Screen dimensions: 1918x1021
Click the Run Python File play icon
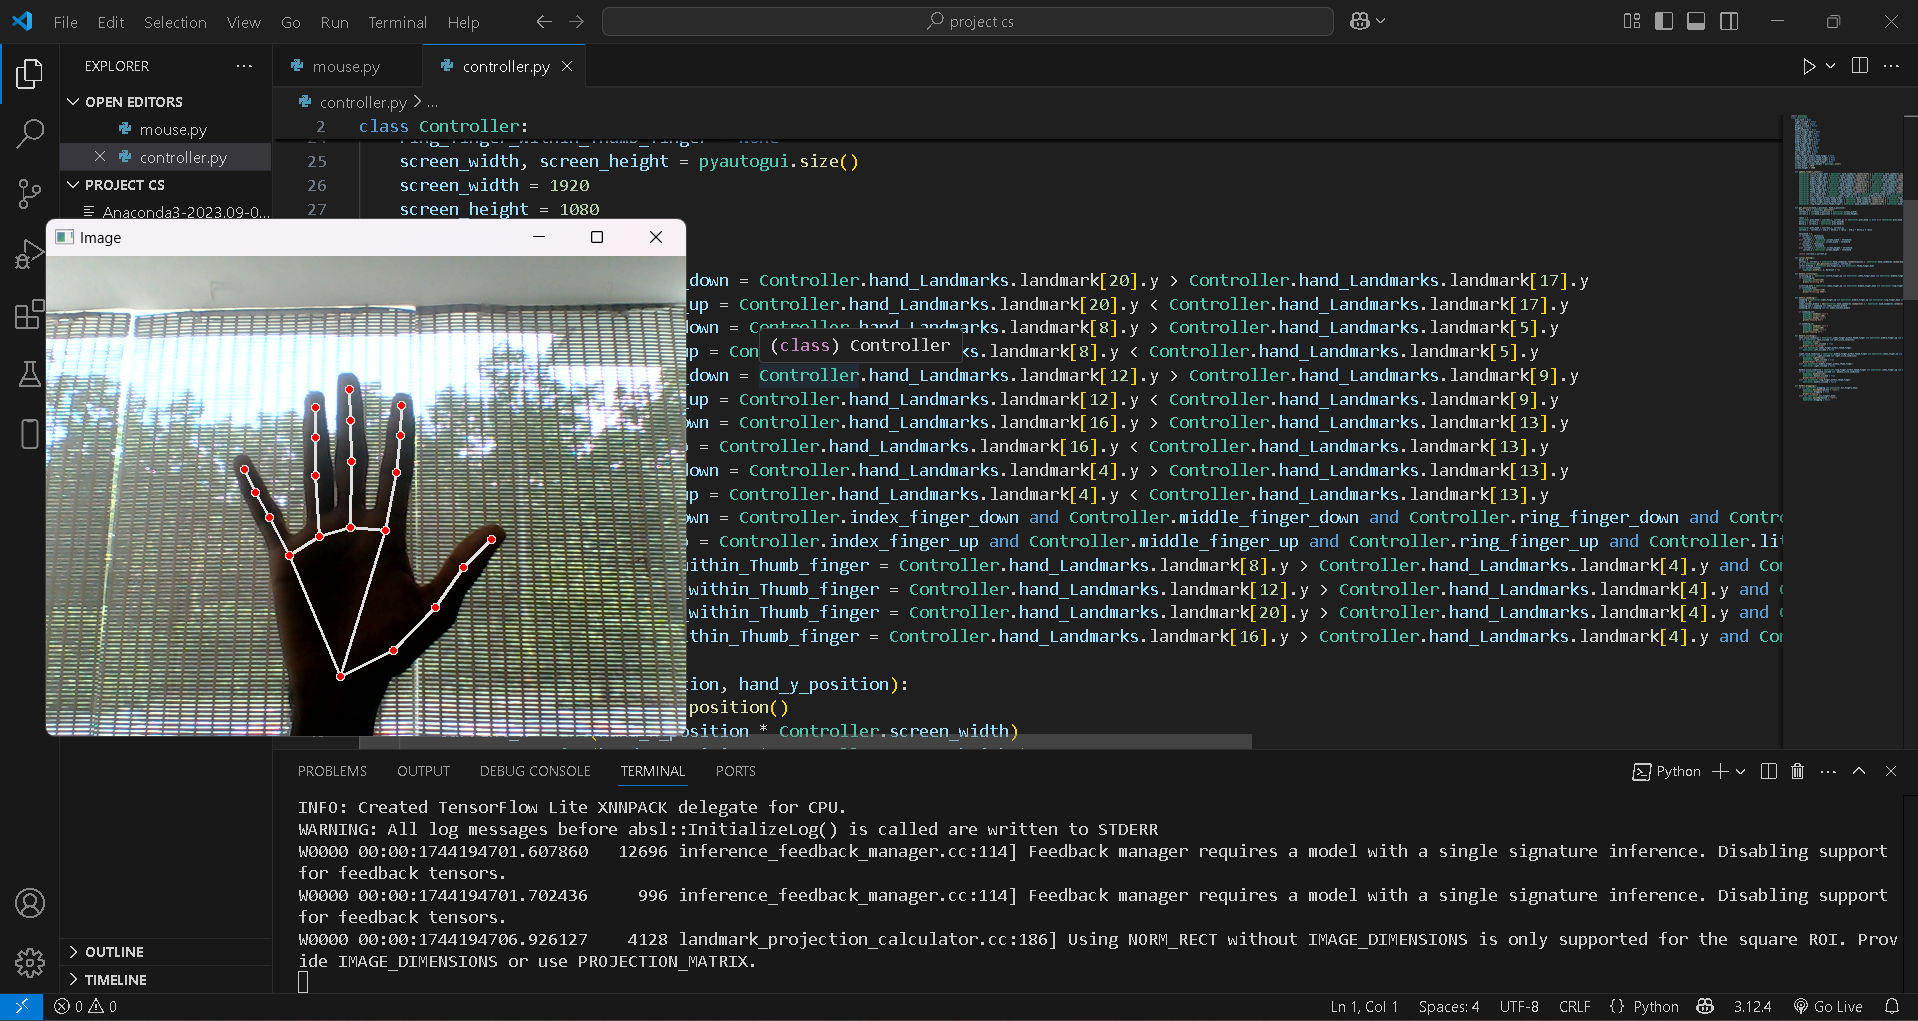(x=1808, y=66)
